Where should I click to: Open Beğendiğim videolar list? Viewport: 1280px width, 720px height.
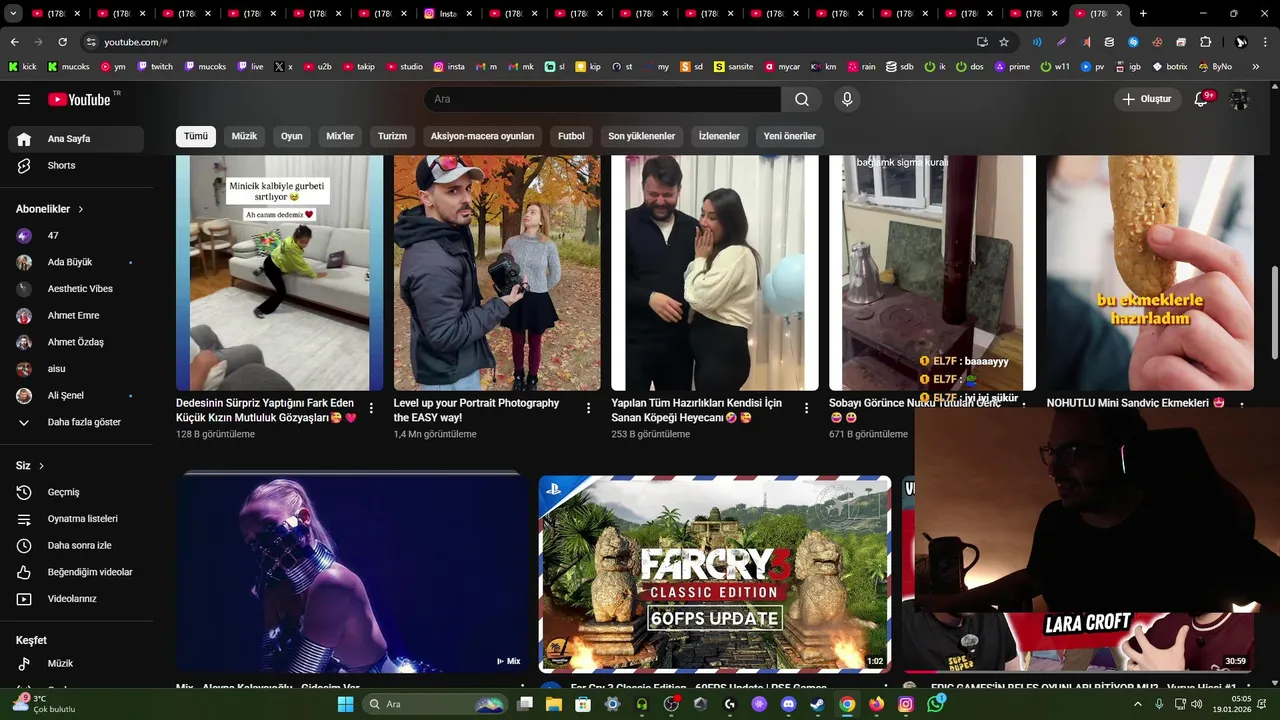point(76,572)
